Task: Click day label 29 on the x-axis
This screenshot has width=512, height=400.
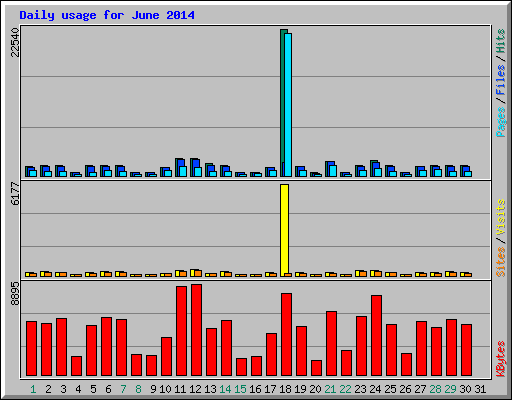Action: point(450,389)
